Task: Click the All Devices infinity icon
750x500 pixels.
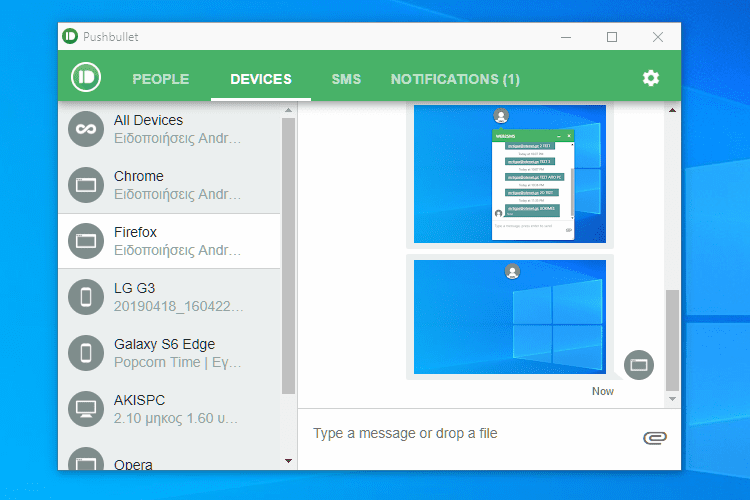Action: click(x=86, y=129)
